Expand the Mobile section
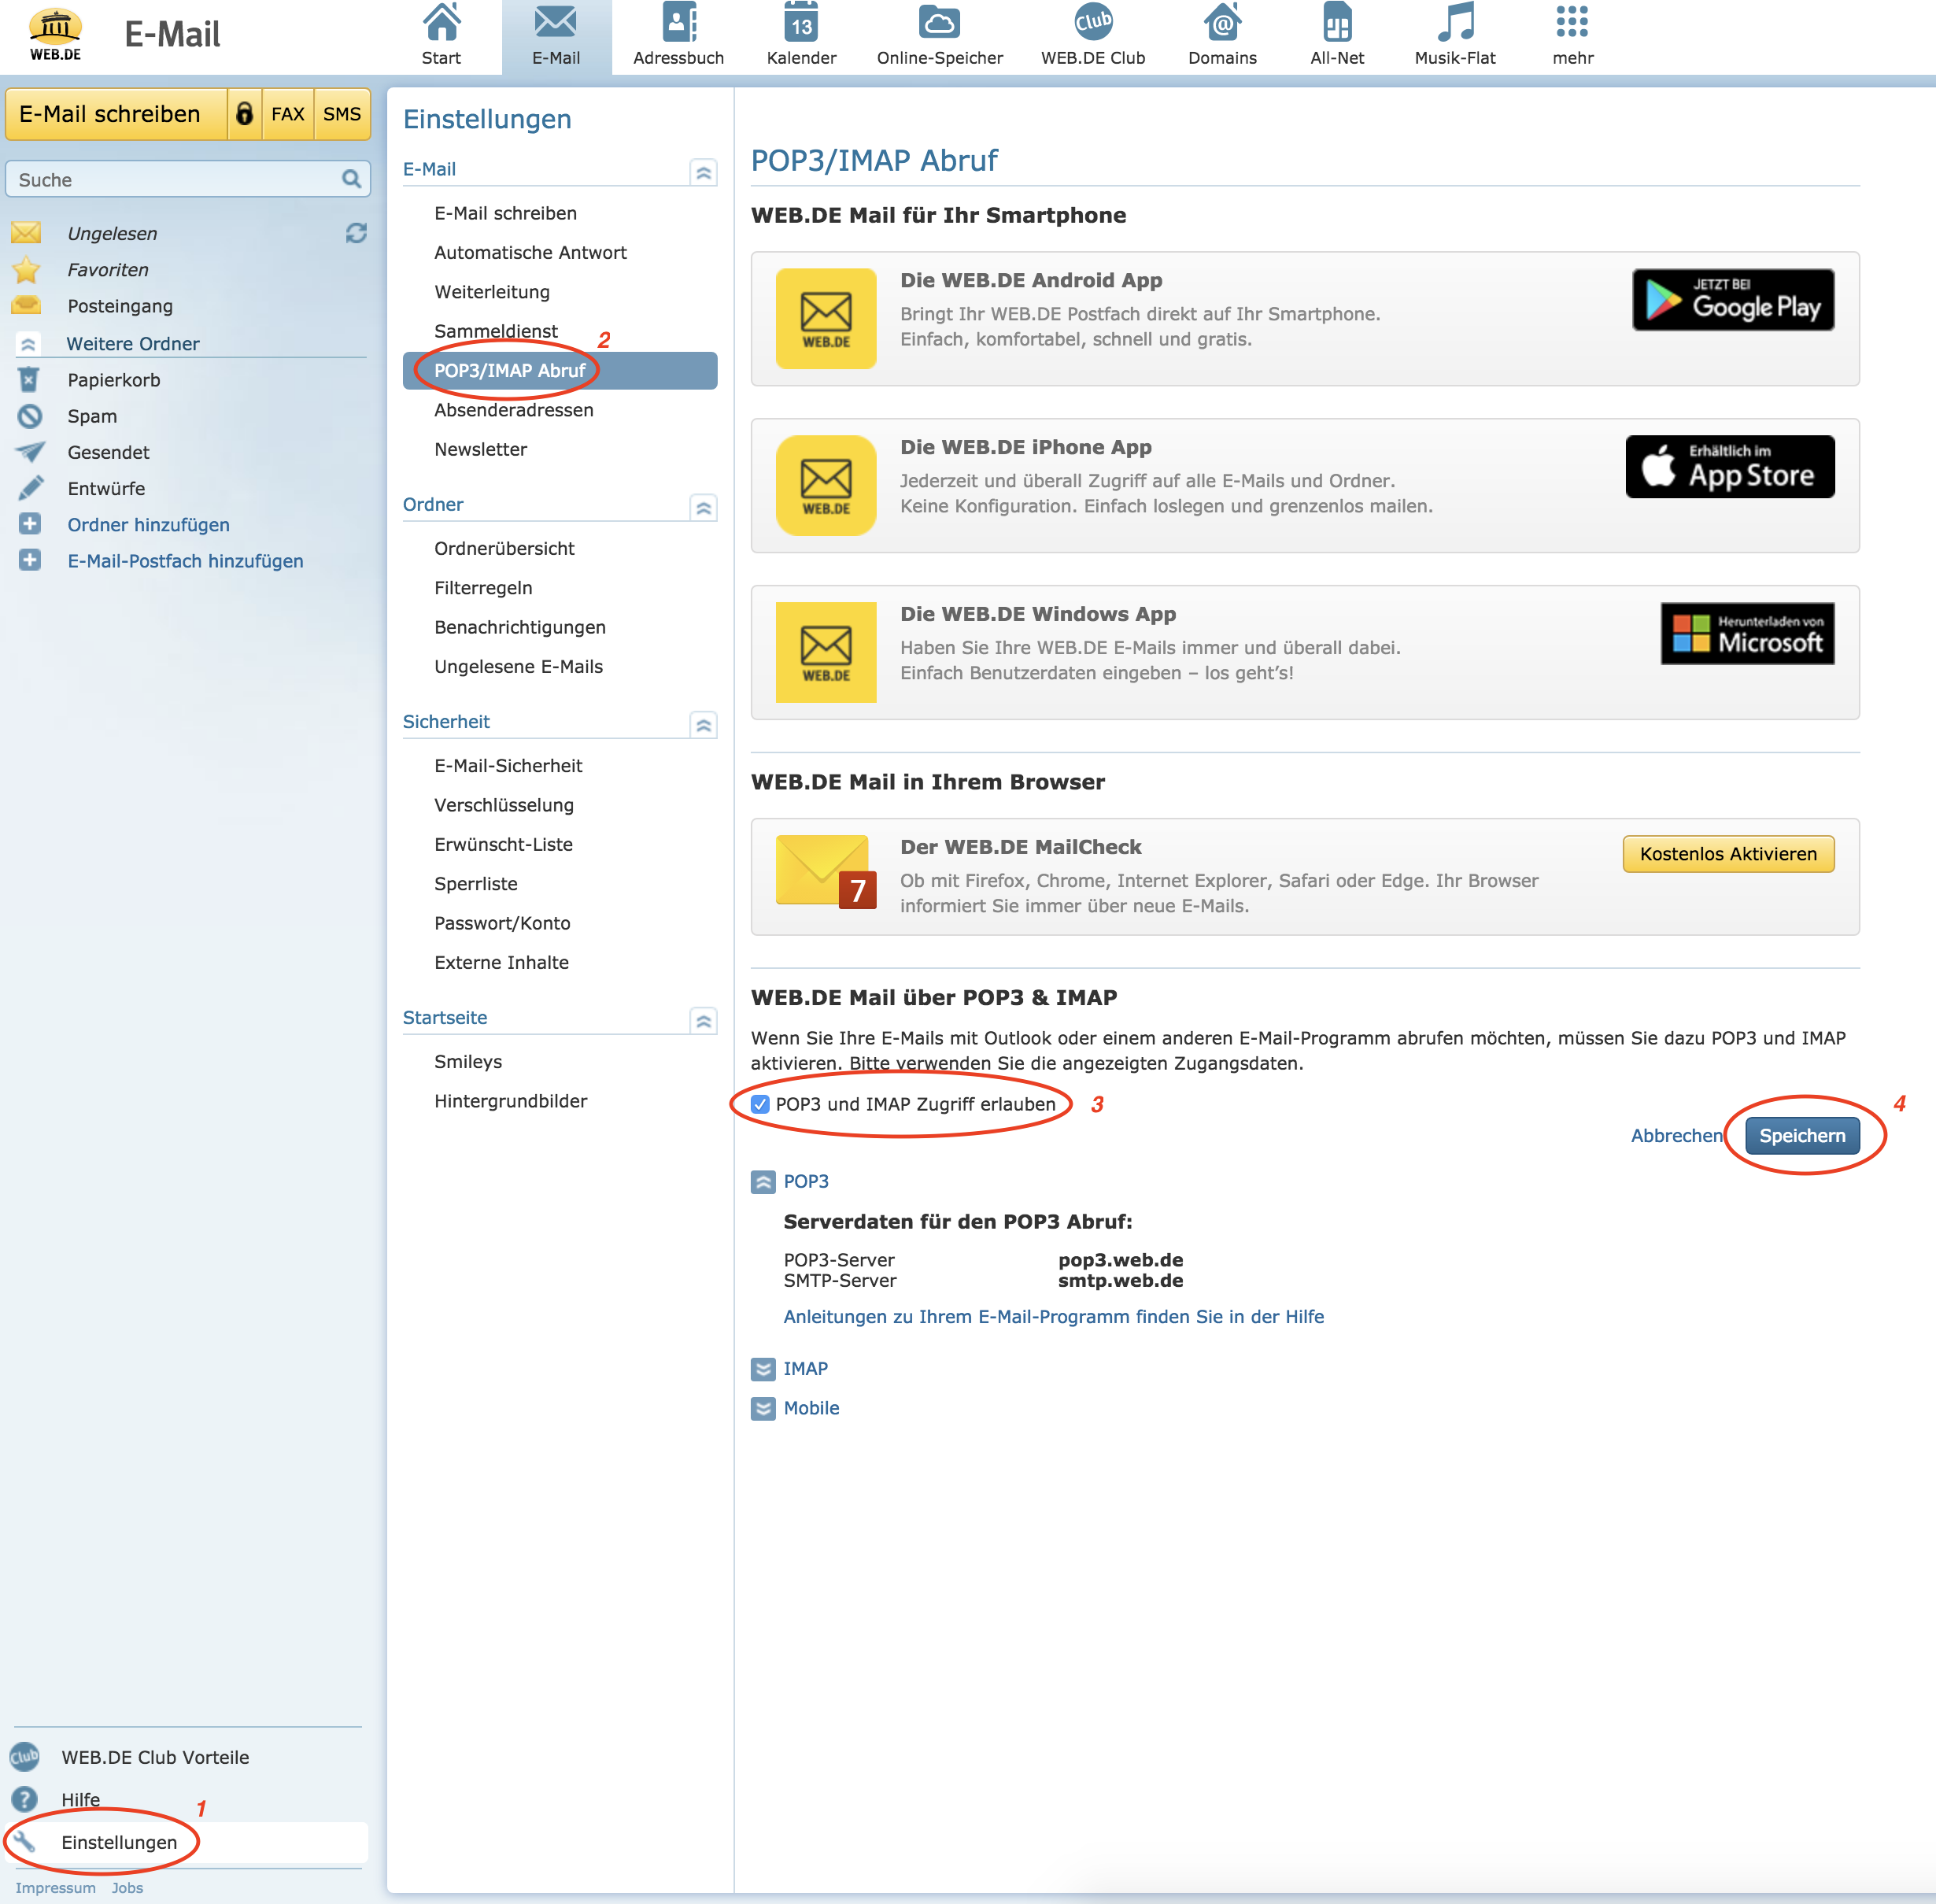 (x=763, y=1408)
